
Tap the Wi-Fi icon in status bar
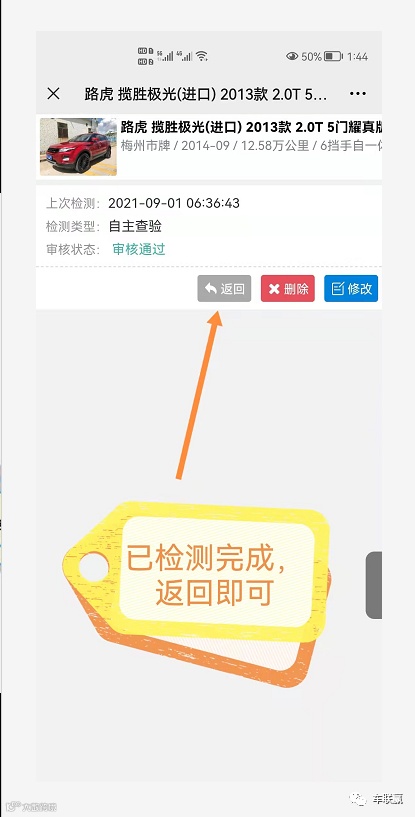202,56
